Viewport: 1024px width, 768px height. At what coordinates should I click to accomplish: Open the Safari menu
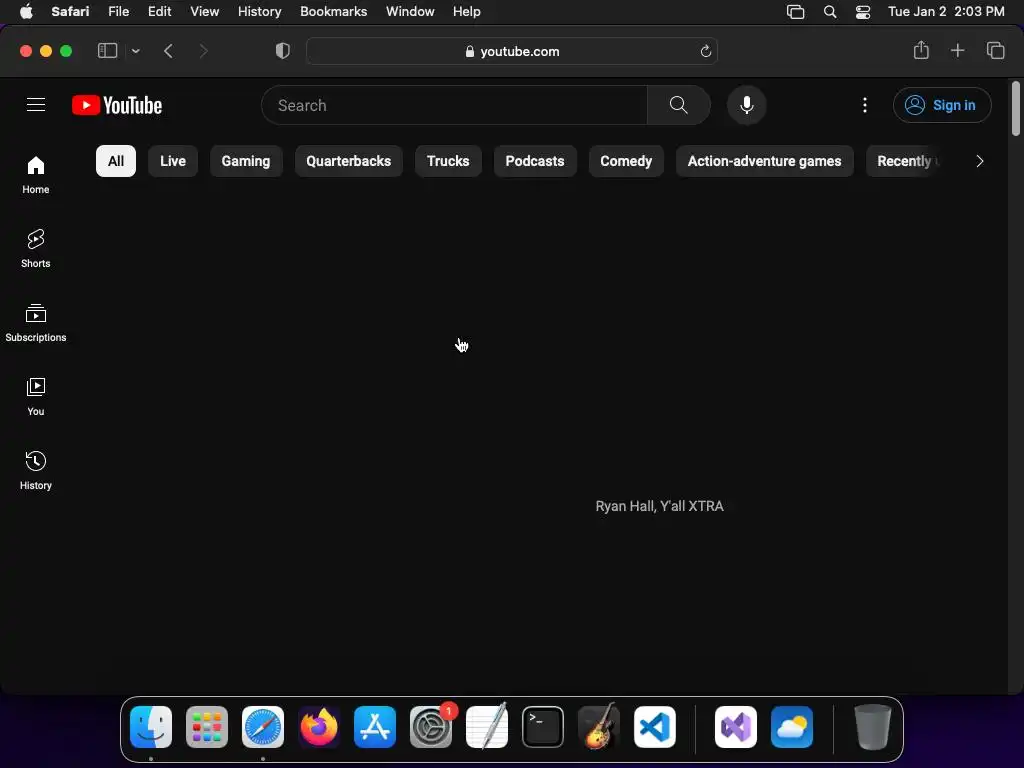71,12
